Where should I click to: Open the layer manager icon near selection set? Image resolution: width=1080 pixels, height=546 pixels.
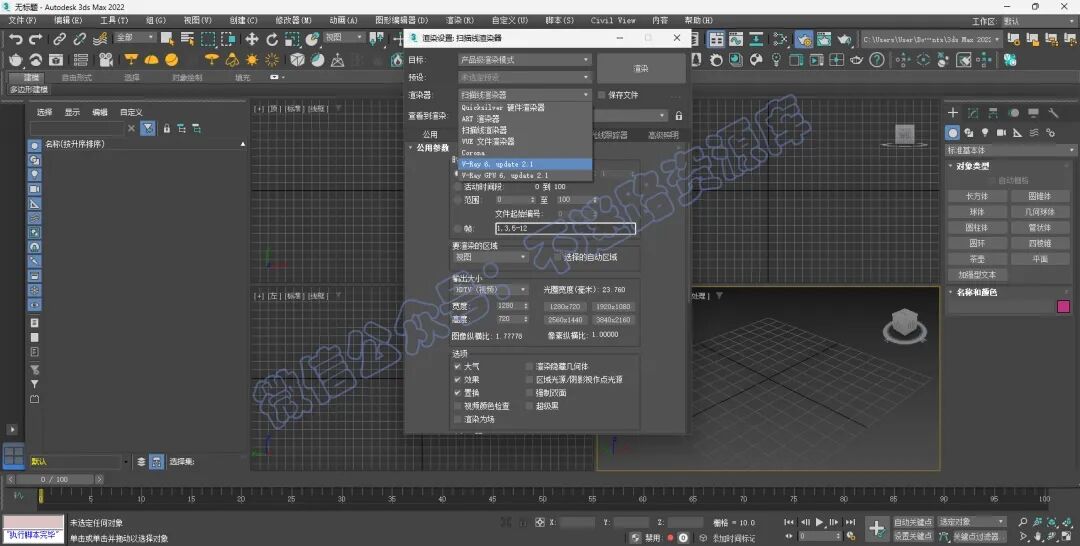tap(141, 462)
